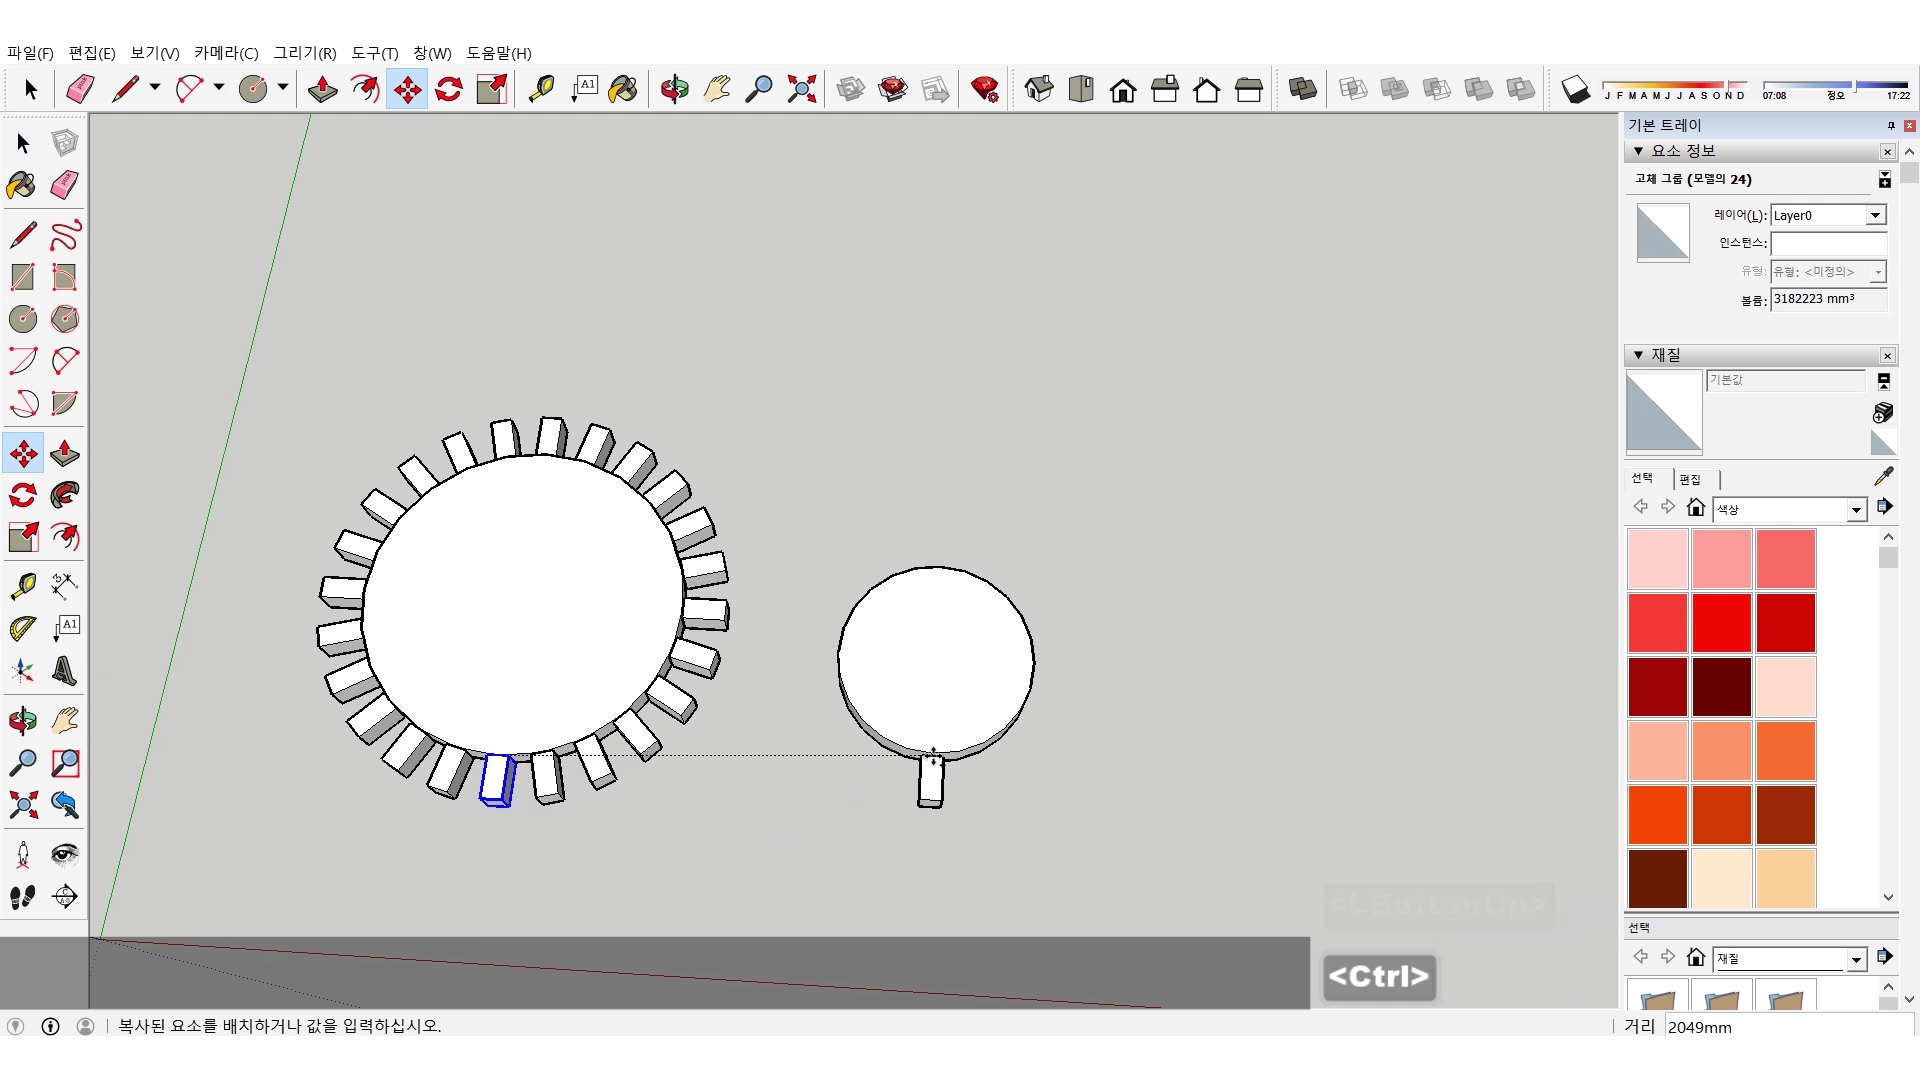The width and height of the screenshot is (1920, 1080).
Task: Switch to the 편집 tab in materials
Action: [1690, 479]
